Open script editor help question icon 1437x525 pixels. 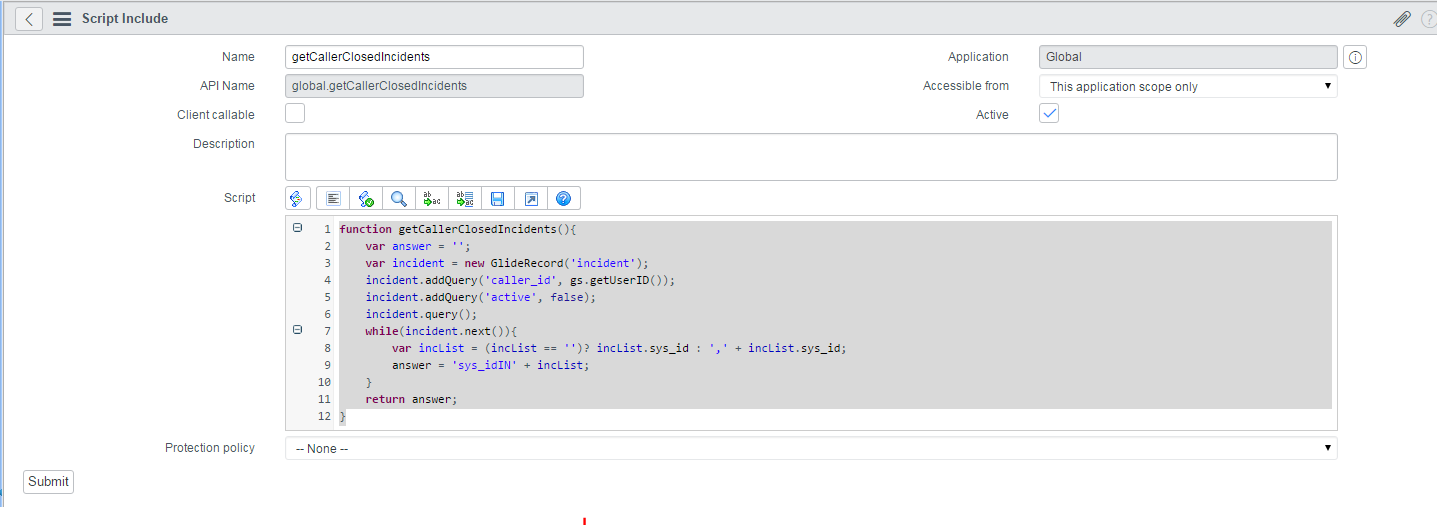tap(563, 198)
